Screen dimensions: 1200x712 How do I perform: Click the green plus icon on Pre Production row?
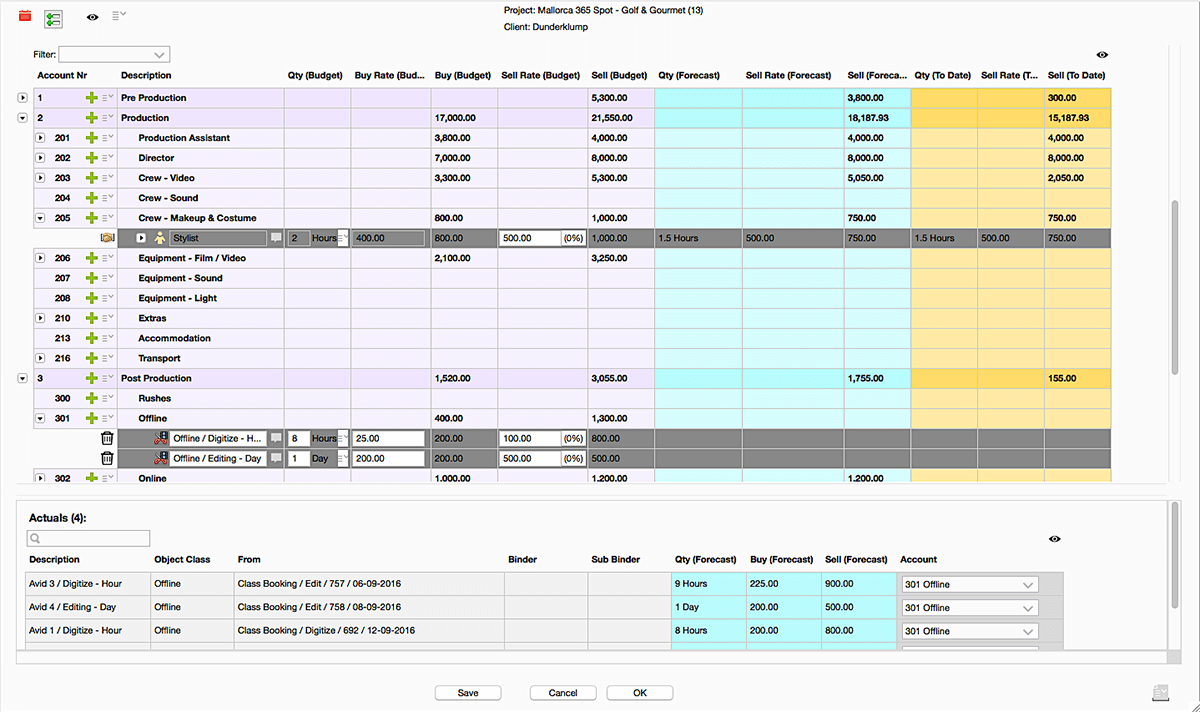[x=94, y=97]
